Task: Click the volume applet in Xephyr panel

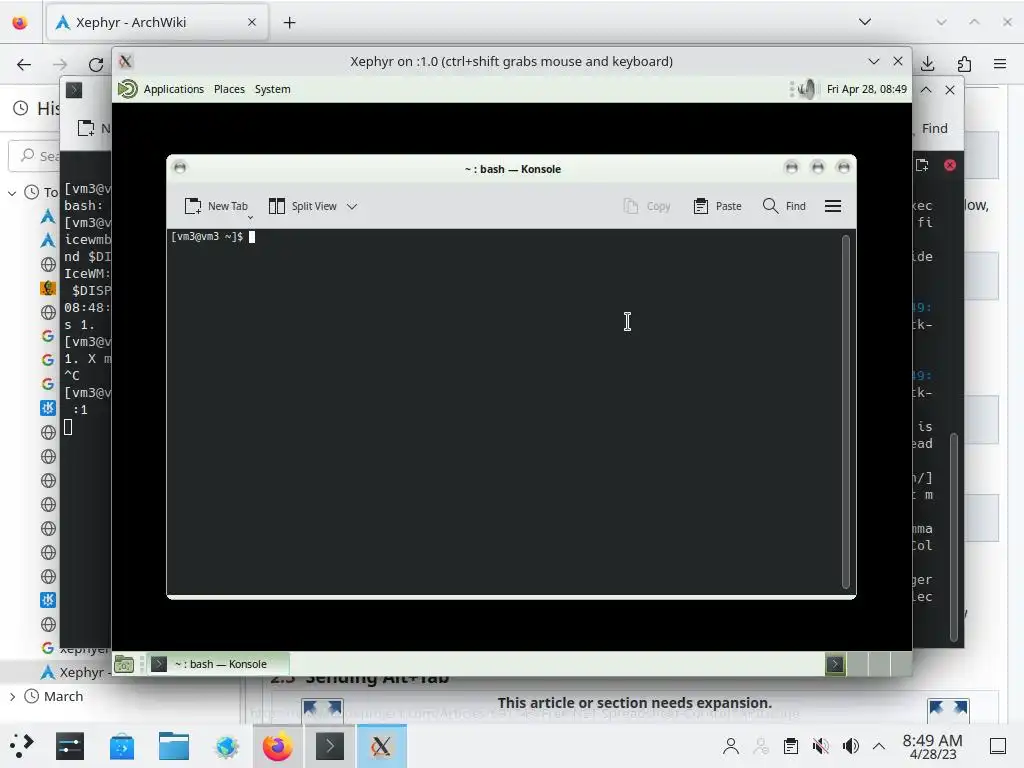Action: pos(807,89)
